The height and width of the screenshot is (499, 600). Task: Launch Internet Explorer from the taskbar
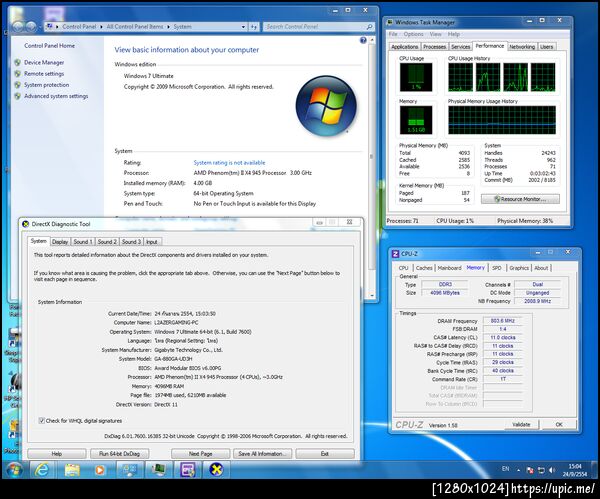coord(42,470)
